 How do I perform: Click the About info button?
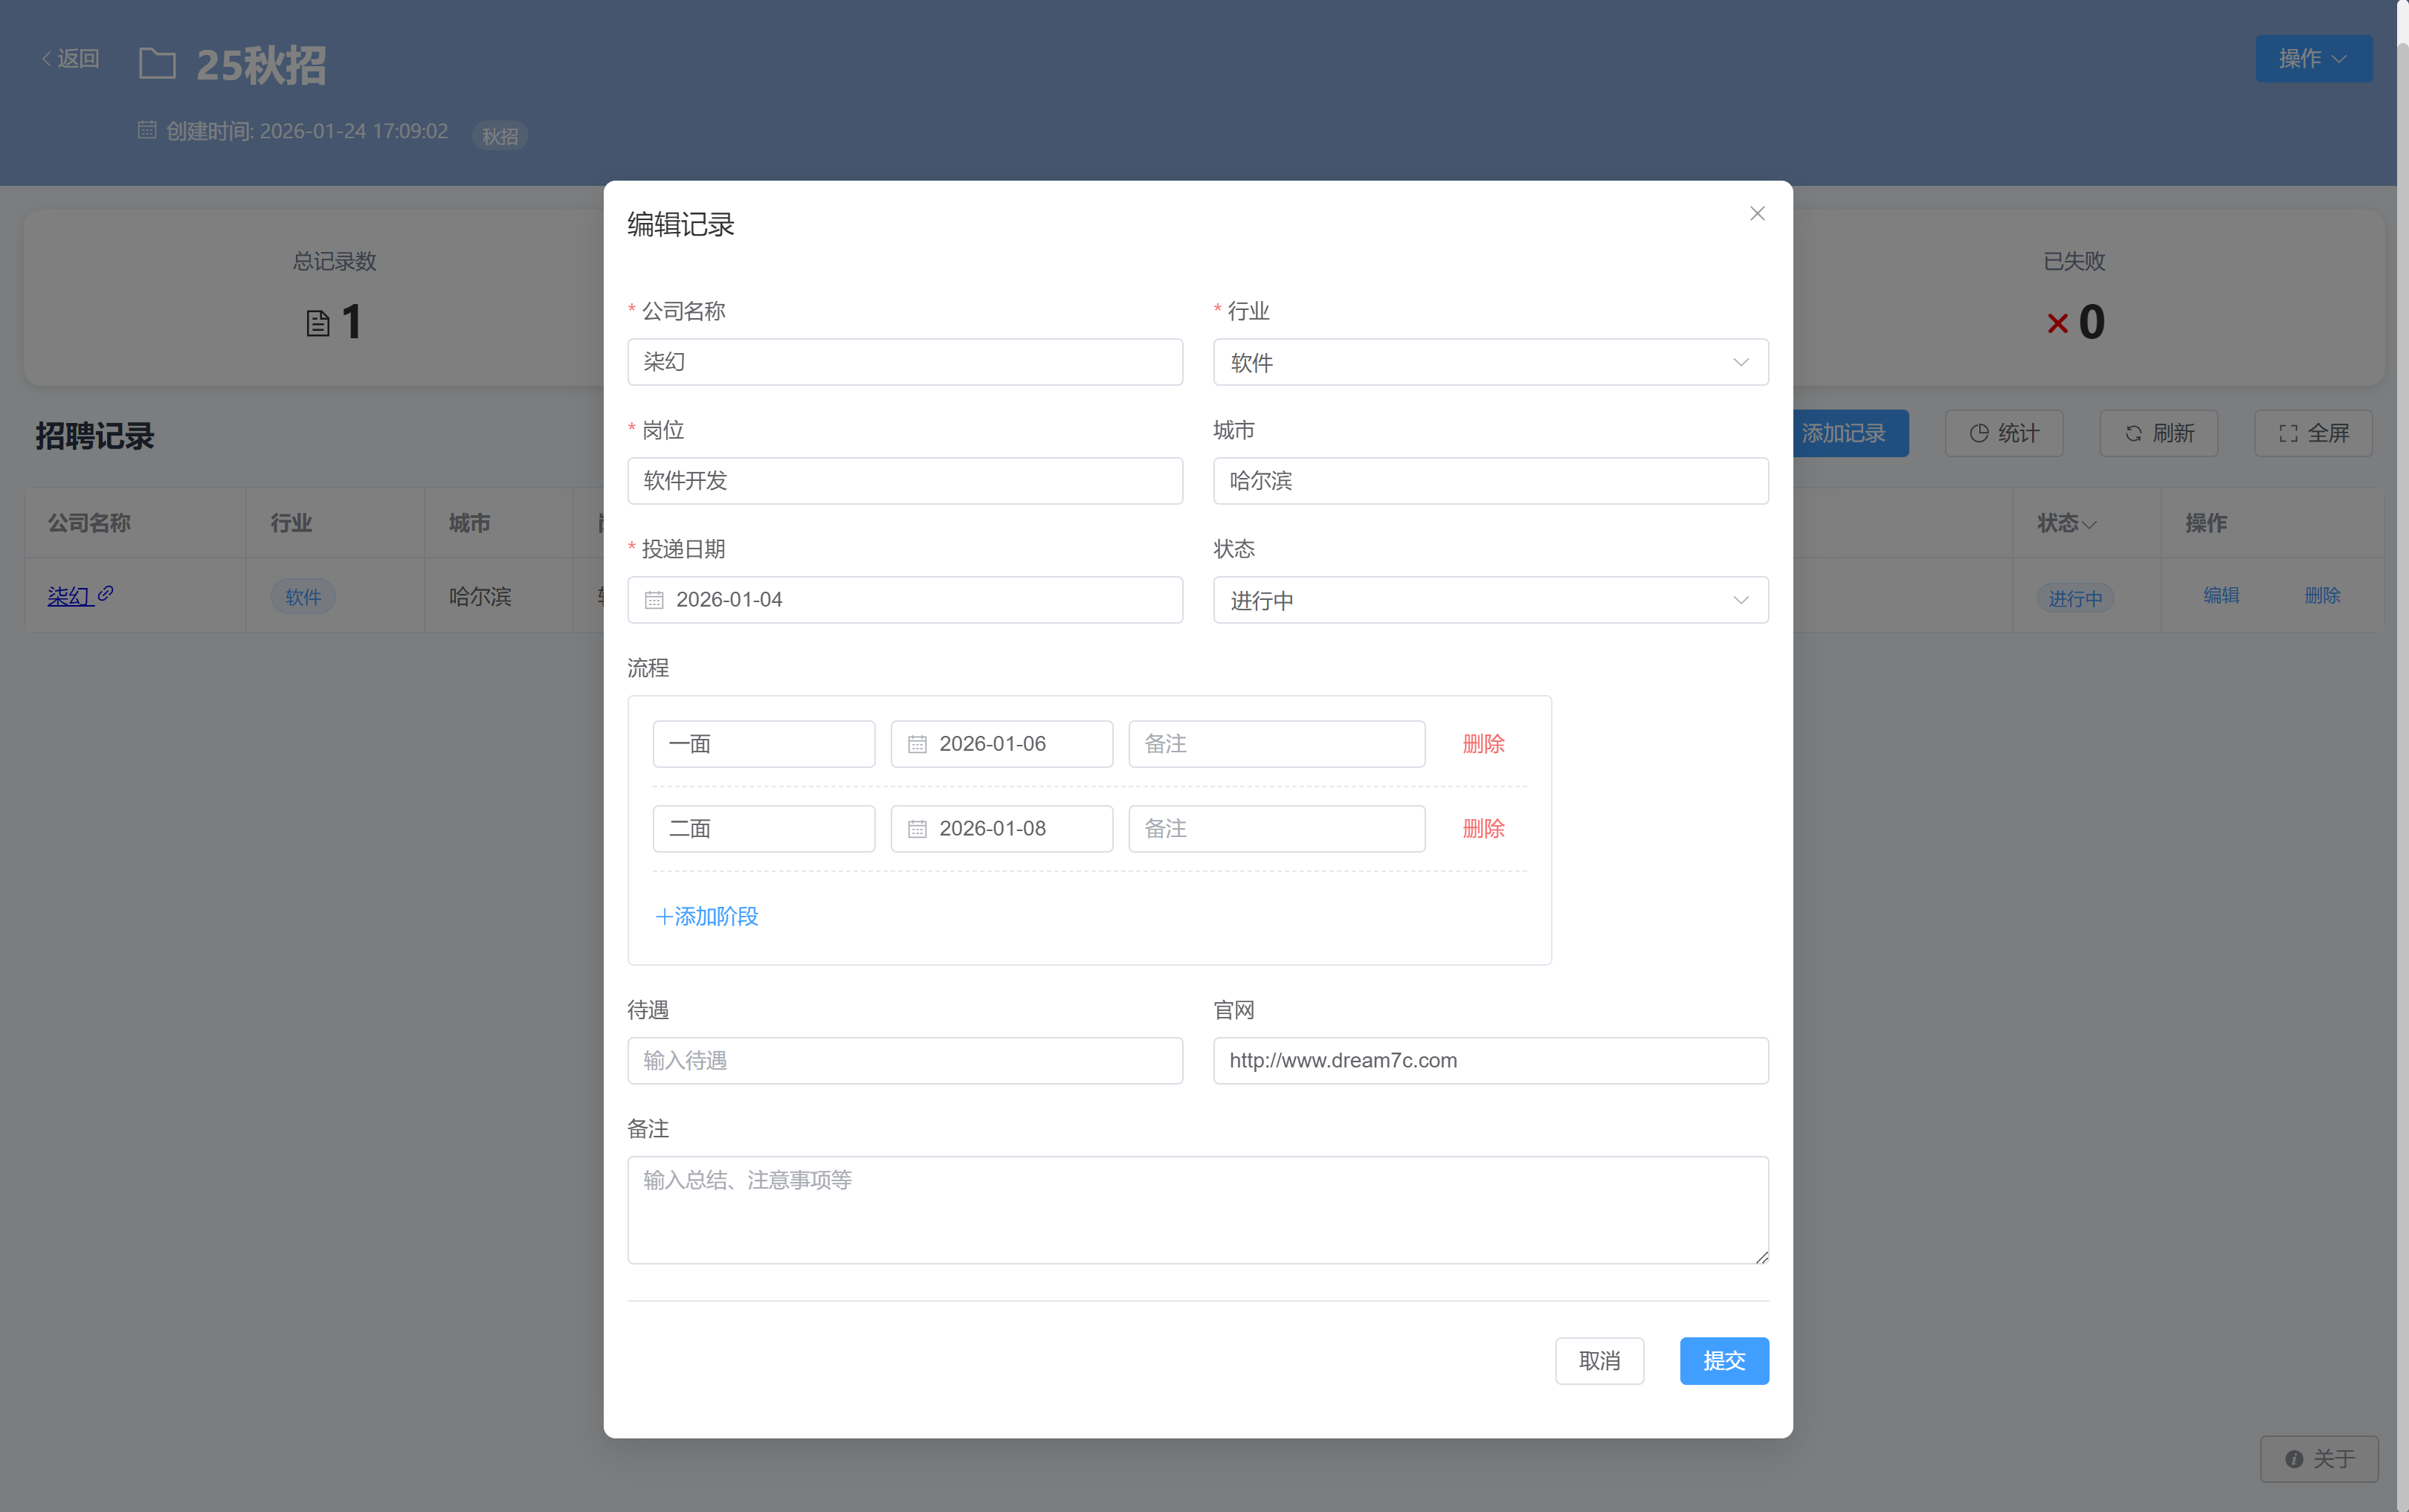coord(2318,1459)
